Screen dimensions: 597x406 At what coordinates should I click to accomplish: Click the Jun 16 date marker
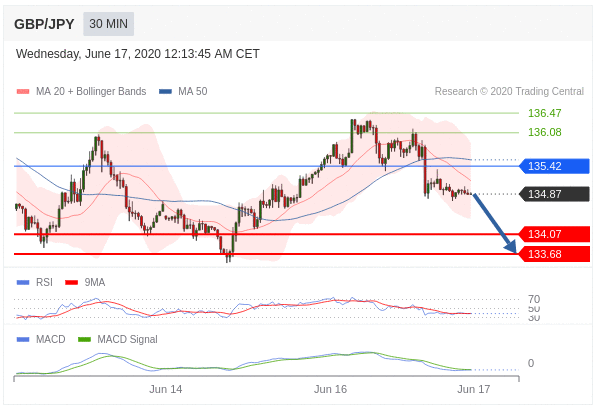pyautogui.click(x=330, y=389)
